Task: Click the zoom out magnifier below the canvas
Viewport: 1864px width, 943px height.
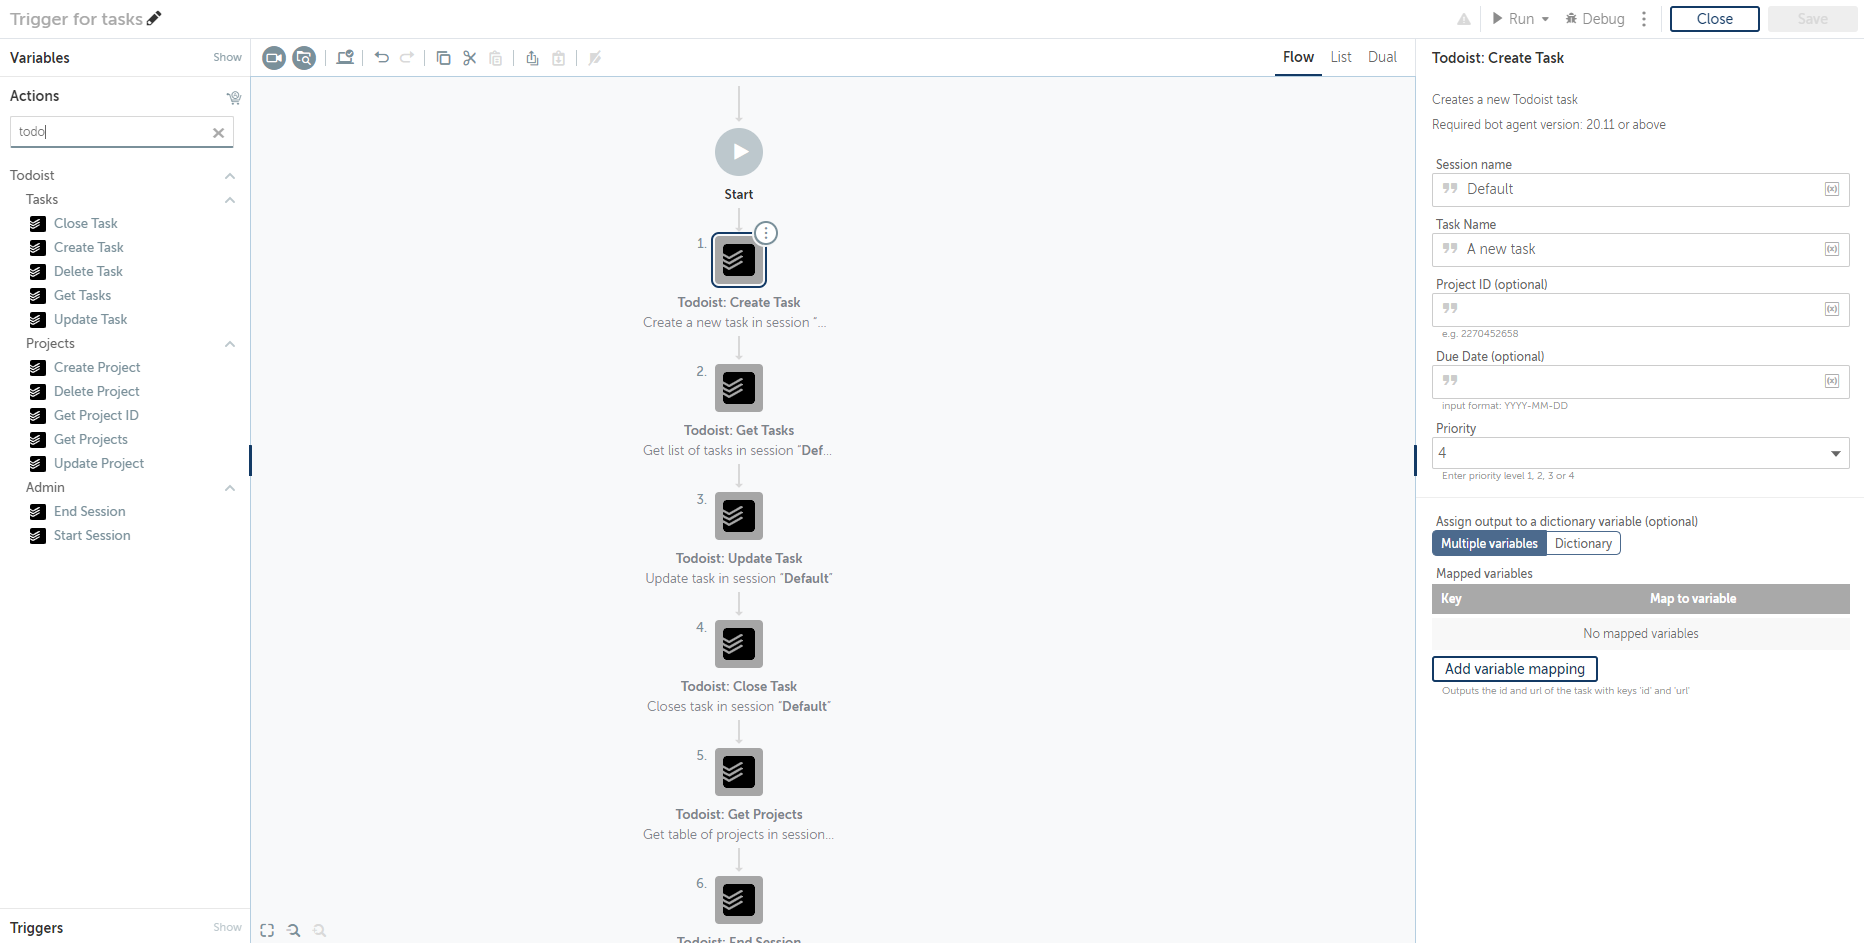Action: click(x=293, y=930)
